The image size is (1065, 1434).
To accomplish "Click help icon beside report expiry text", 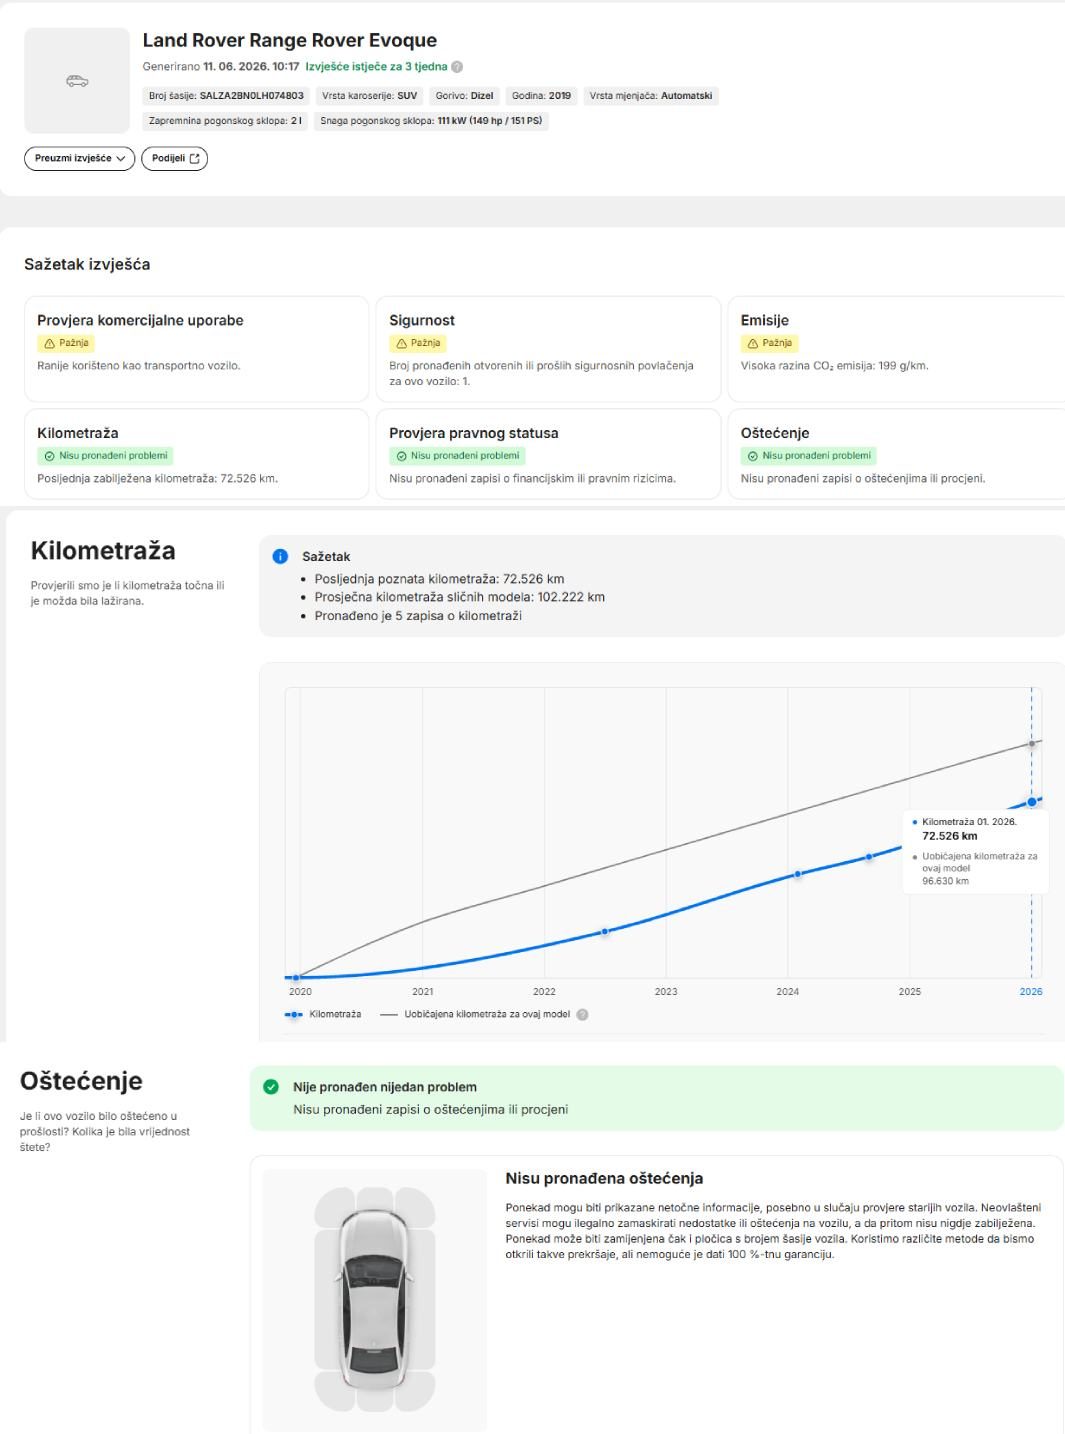I will click(x=457, y=67).
